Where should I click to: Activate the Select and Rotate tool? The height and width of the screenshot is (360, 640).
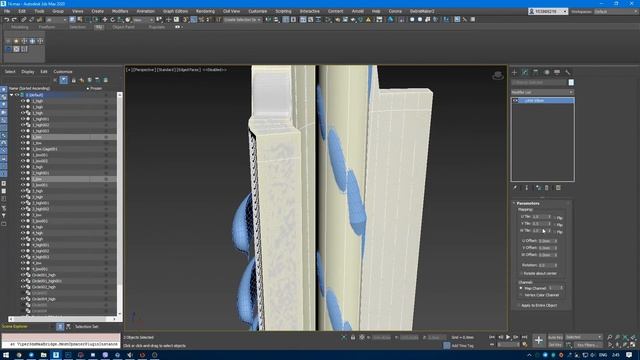(x=113, y=20)
